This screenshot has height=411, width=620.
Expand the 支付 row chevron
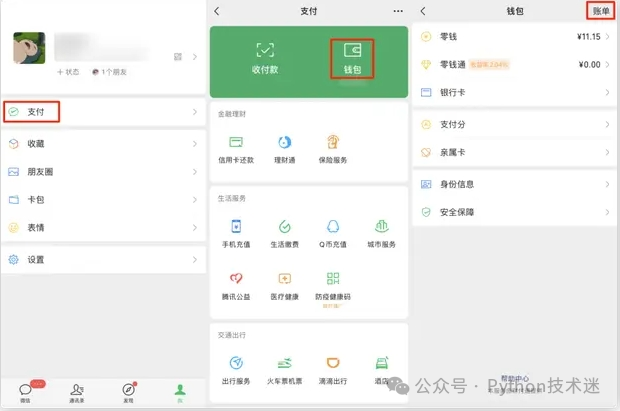tap(195, 112)
